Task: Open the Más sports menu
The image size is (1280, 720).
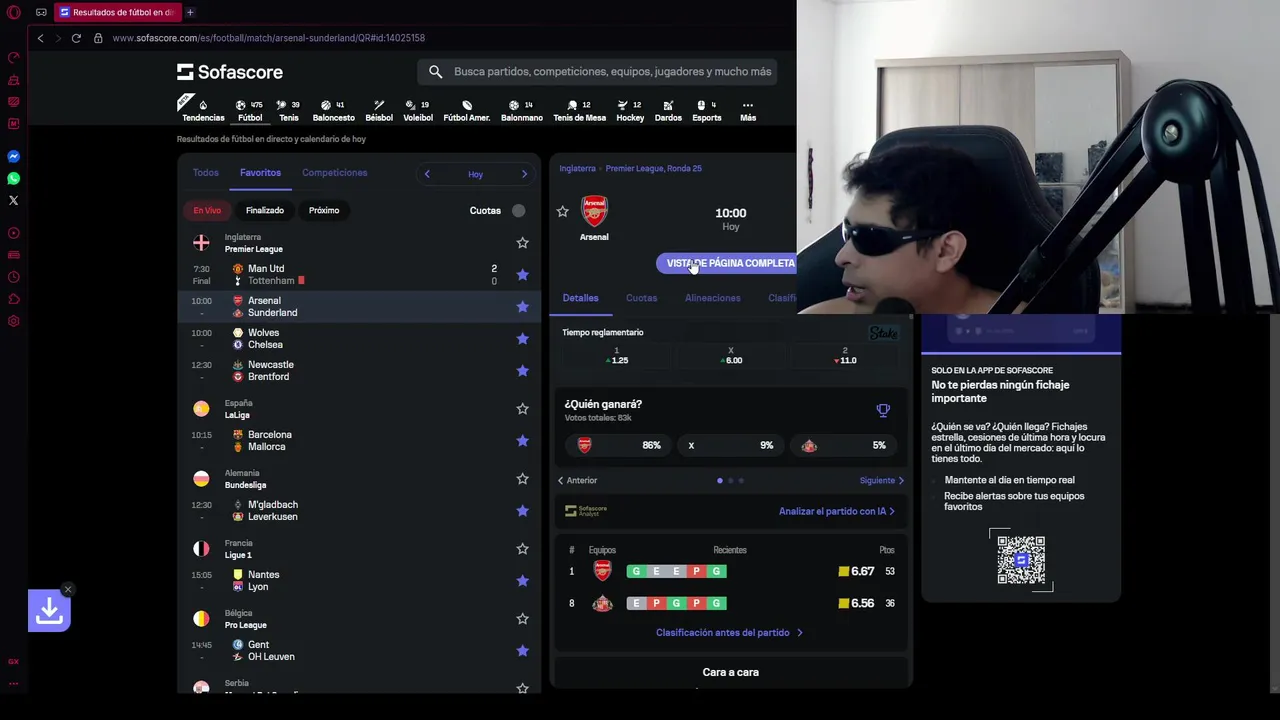Action: tap(747, 110)
